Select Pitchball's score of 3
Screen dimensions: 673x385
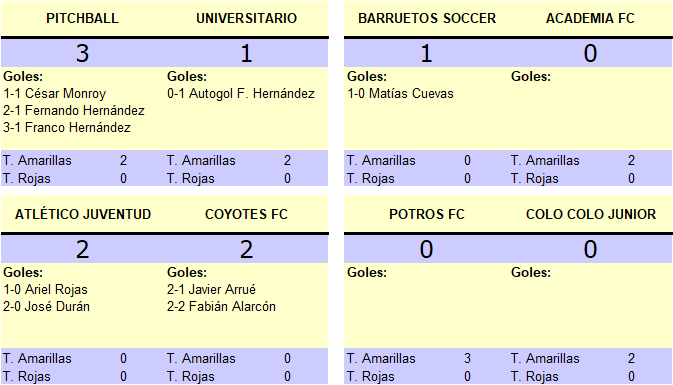[82, 53]
